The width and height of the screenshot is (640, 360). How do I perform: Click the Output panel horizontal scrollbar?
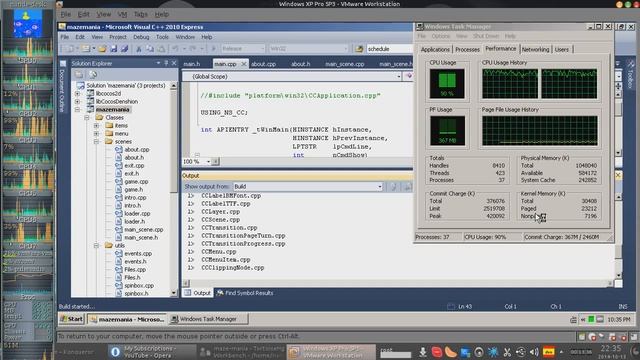(398, 283)
